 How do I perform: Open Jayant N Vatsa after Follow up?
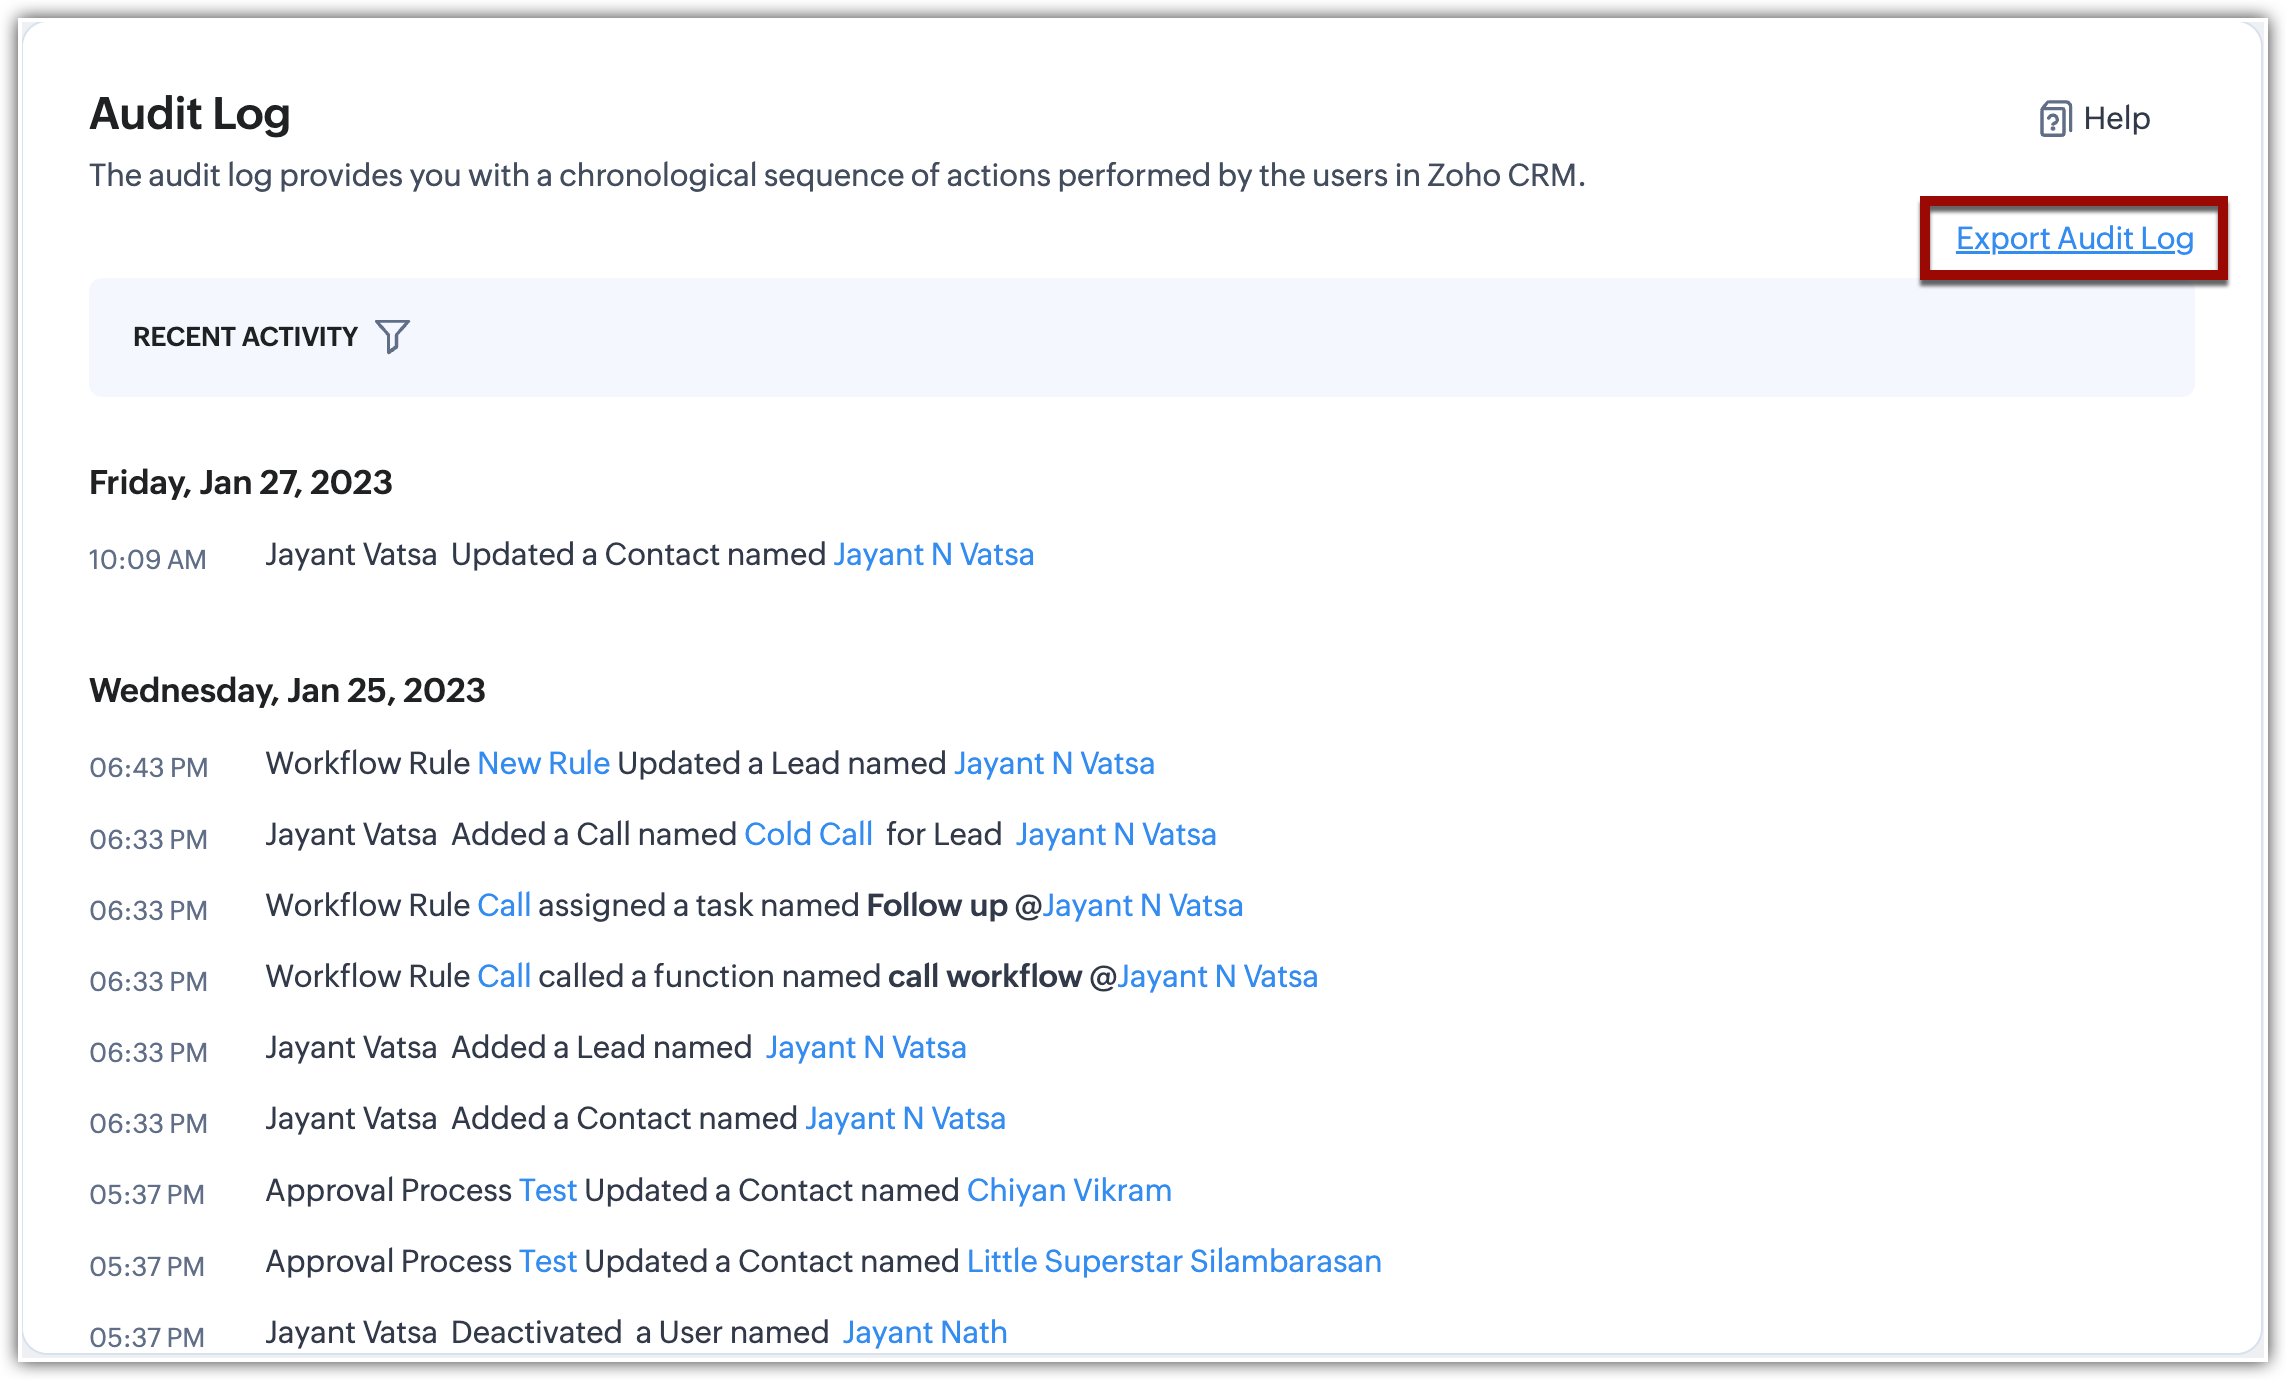[1142, 905]
